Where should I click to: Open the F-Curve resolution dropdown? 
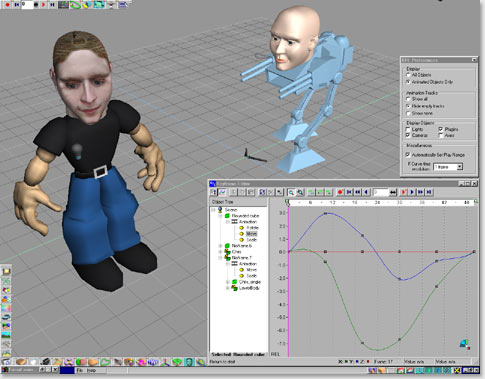460,167
